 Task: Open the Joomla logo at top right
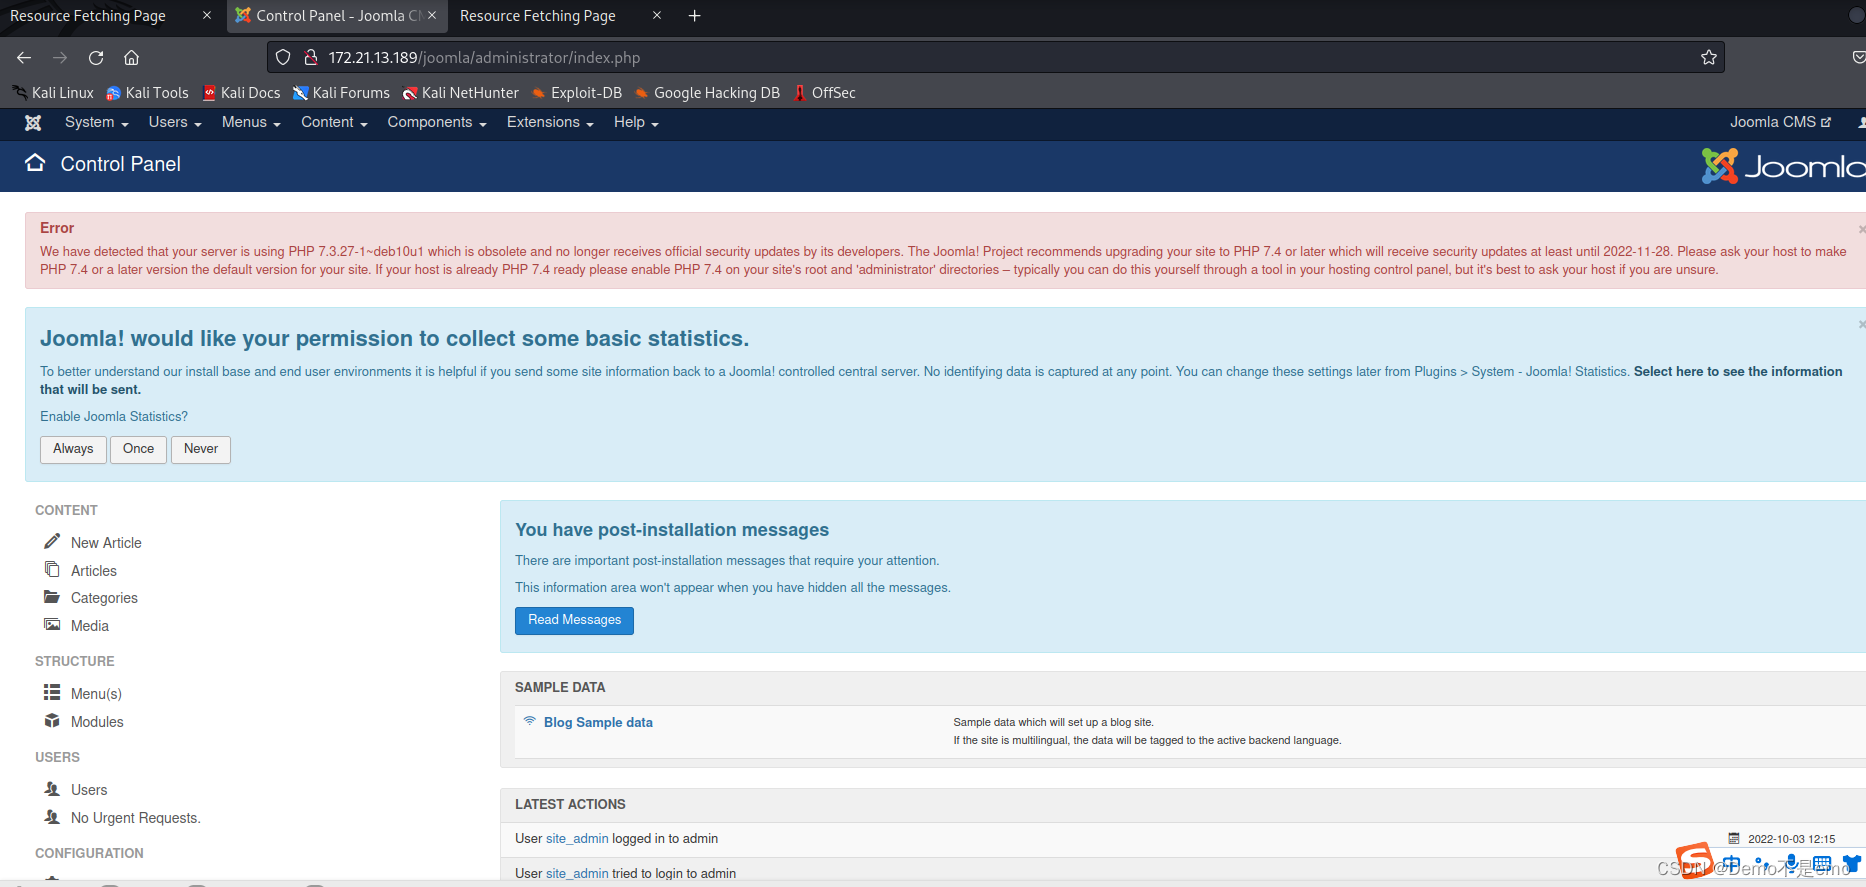(1784, 166)
